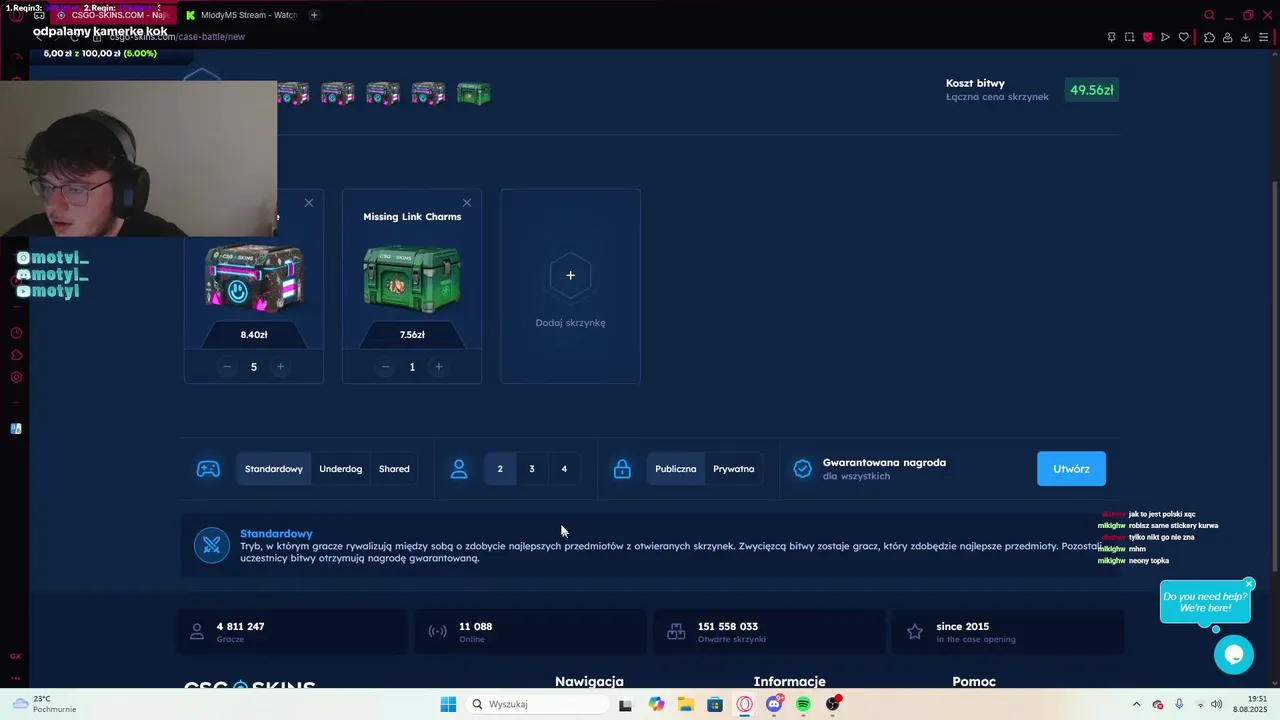Click the browser search magnifier icon
This screenshot has width=1280, height=720.
1209,15
